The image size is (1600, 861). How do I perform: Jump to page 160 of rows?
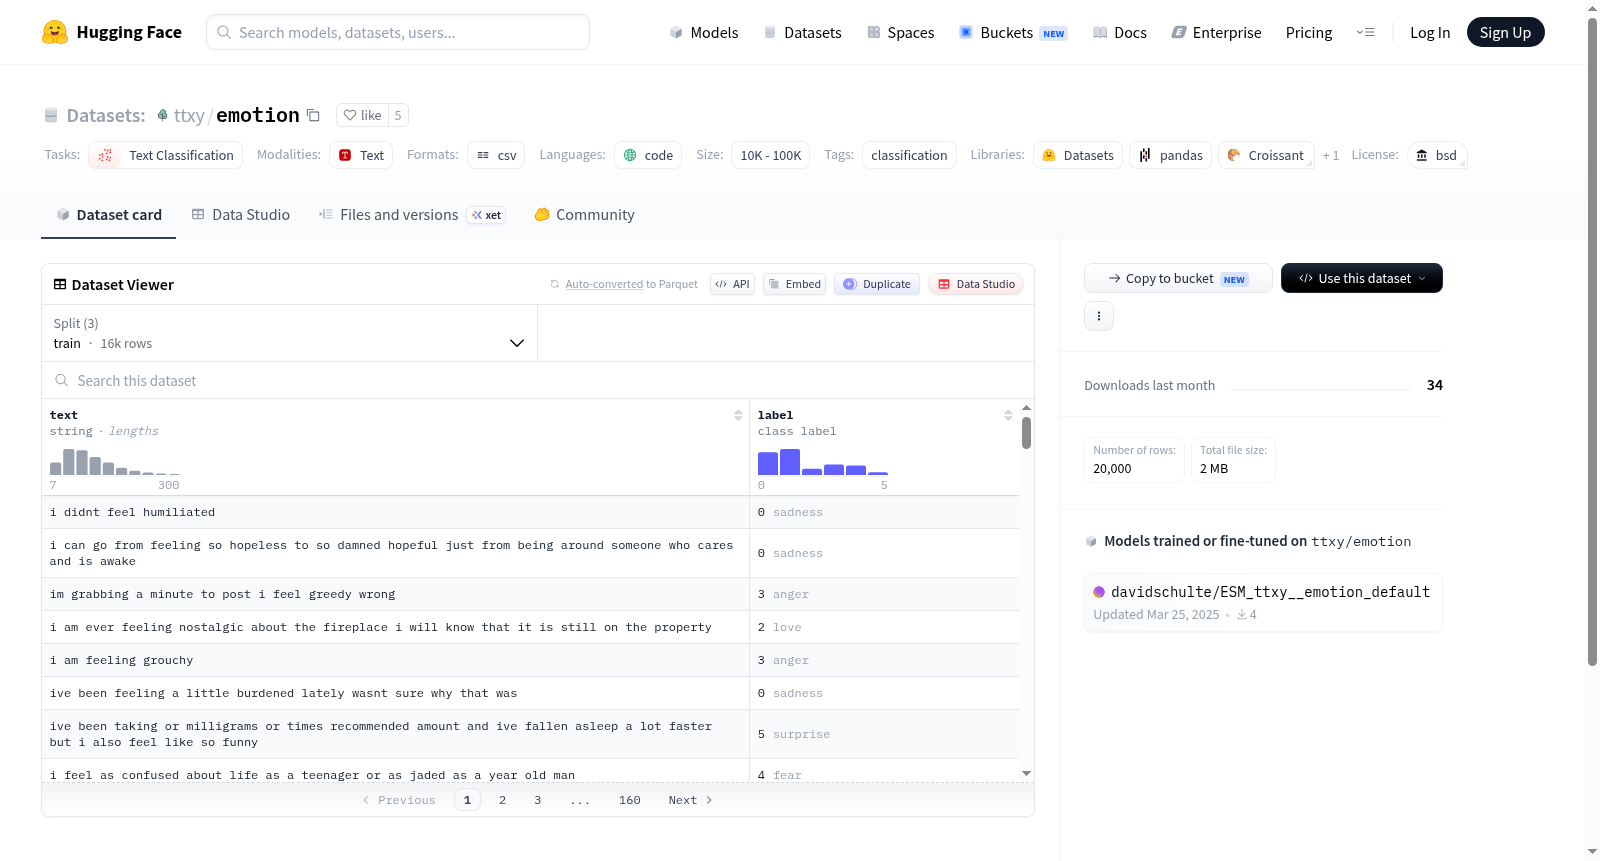click(630, 800)
